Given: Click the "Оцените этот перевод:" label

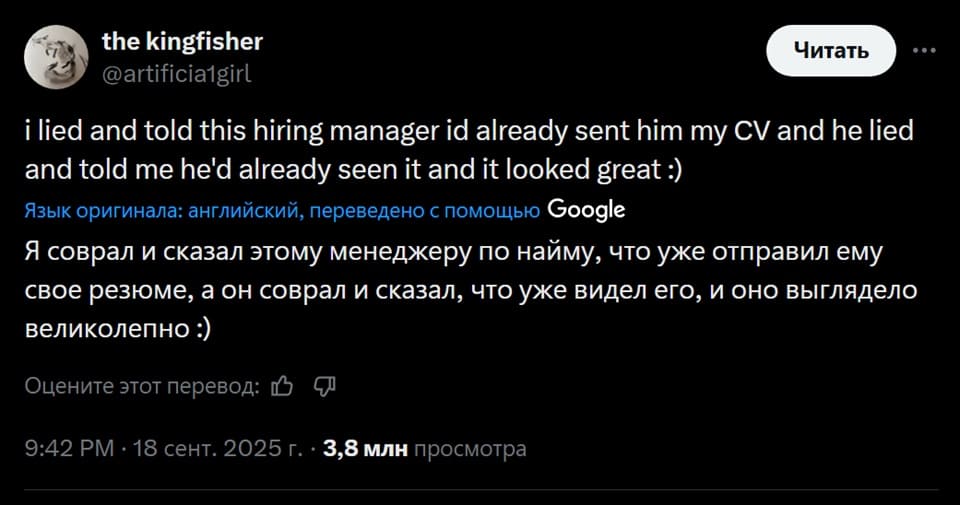Looking at the screenshot, I should click(x=142, y=386).
